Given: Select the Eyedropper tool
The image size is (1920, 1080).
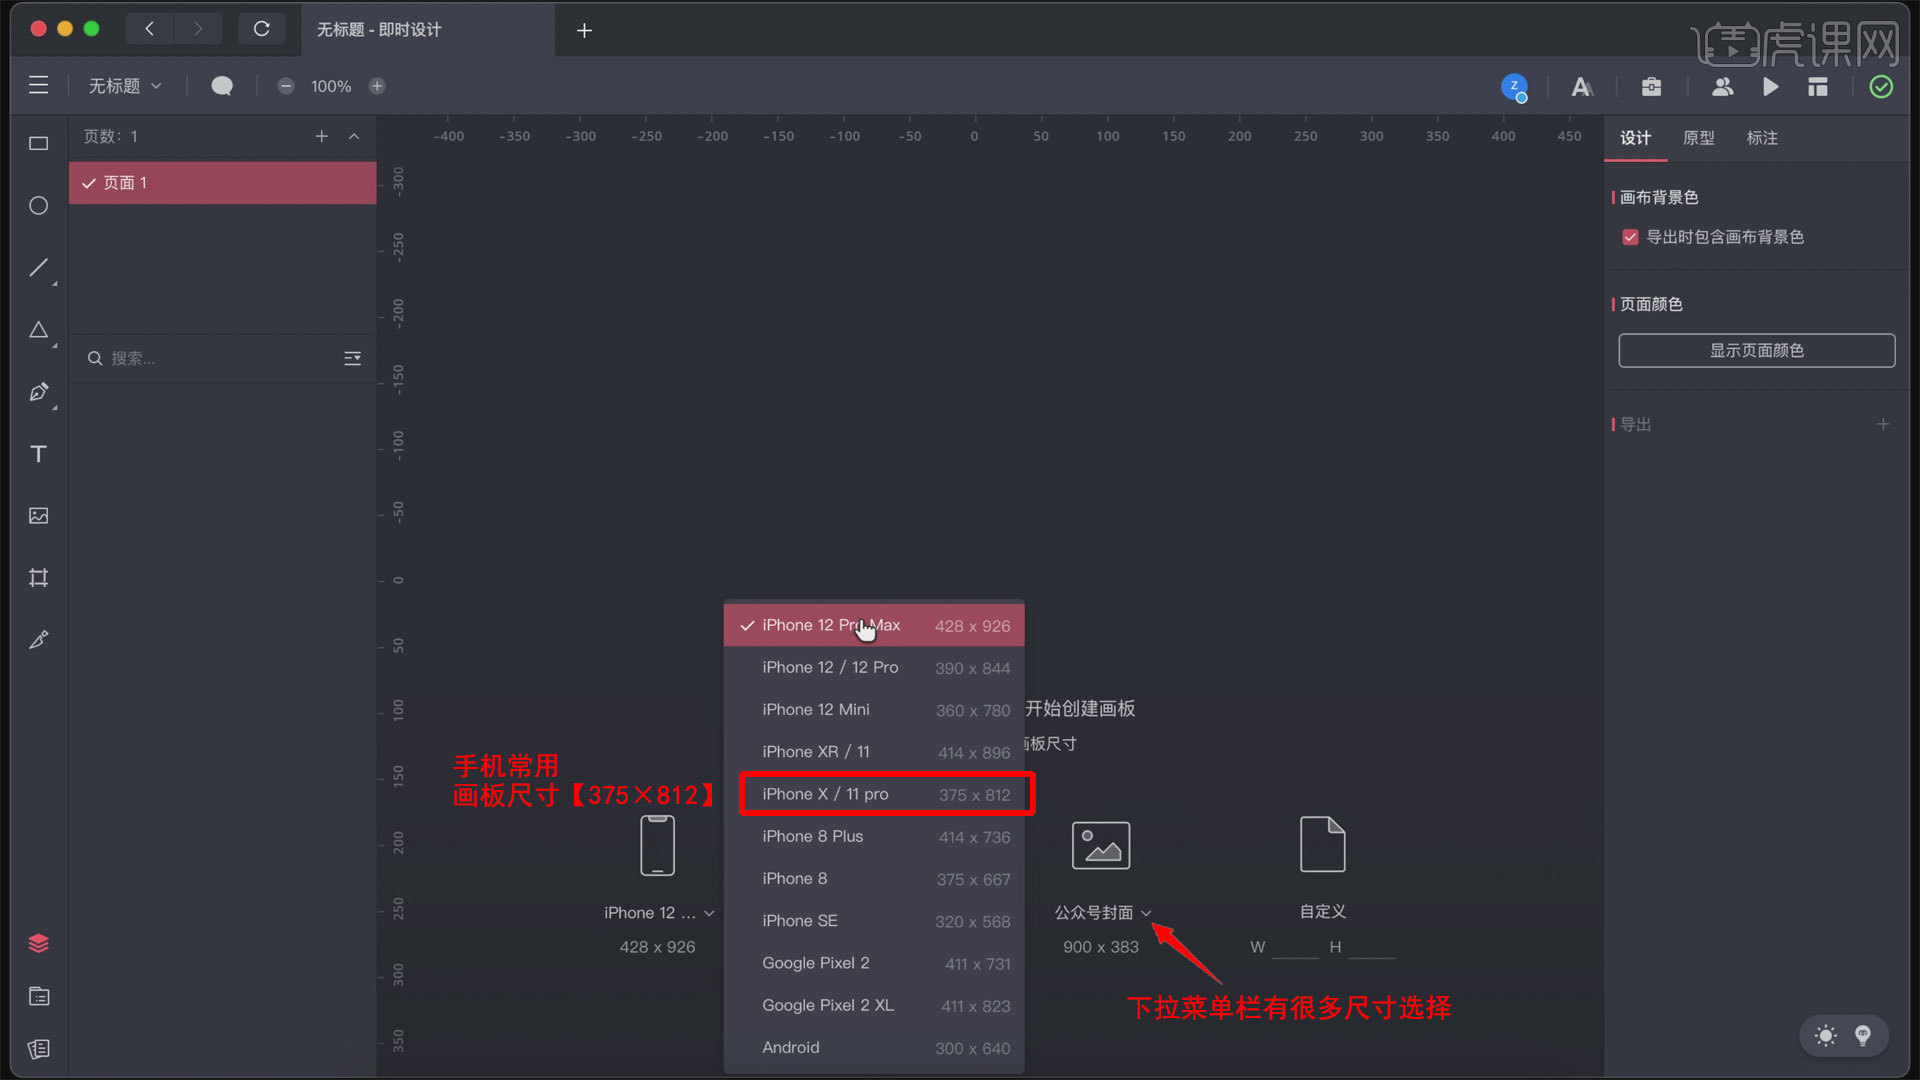Looking at the screenshot, I should (38, 640).
